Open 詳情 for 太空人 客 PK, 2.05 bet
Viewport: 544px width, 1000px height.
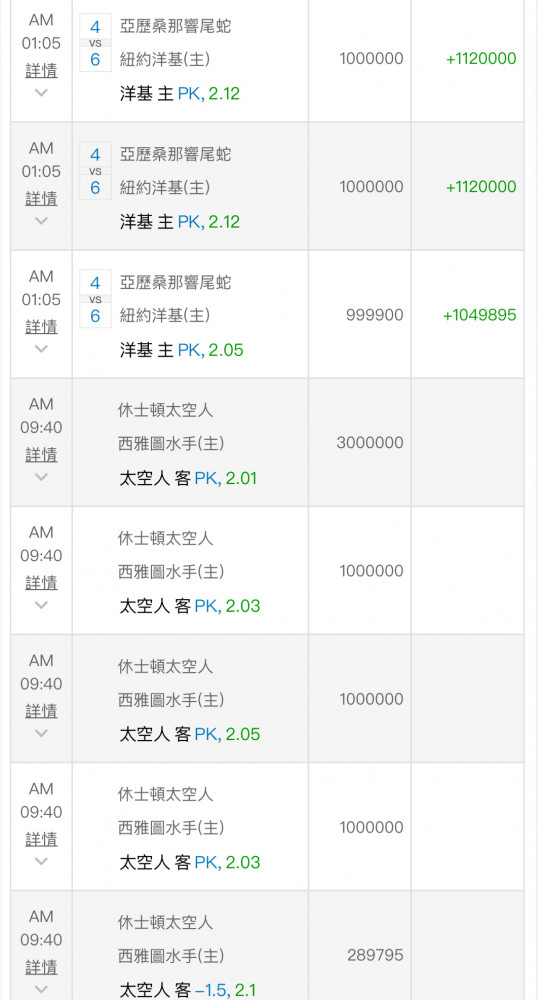tap(41, 710)
